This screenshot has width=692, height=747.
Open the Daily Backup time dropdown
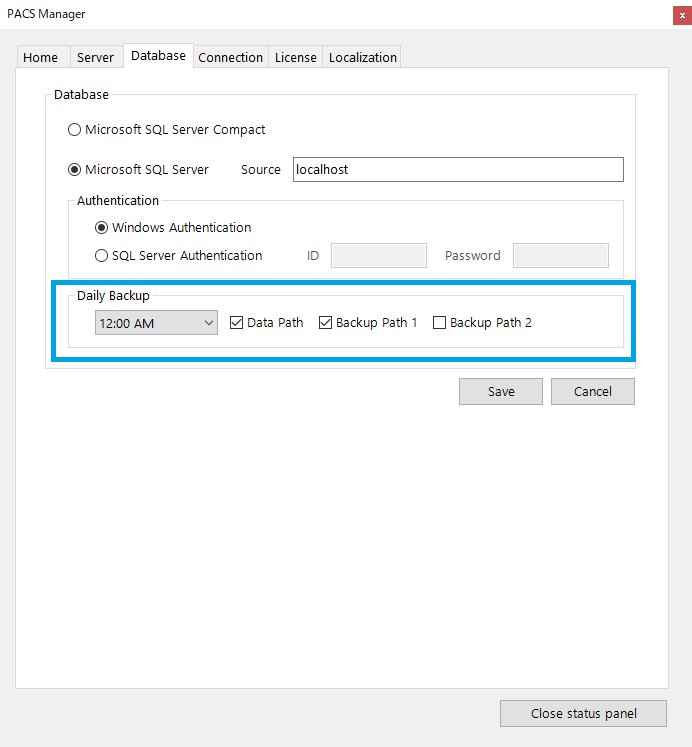tap(156, 323)
